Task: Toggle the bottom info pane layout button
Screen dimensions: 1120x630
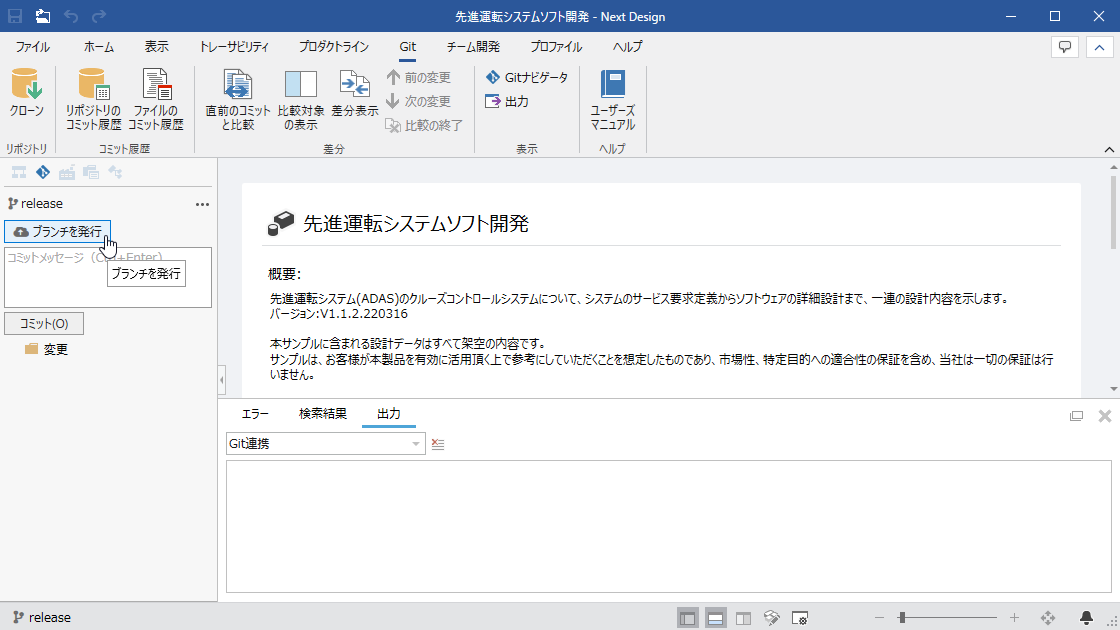Action: point(716,618)
